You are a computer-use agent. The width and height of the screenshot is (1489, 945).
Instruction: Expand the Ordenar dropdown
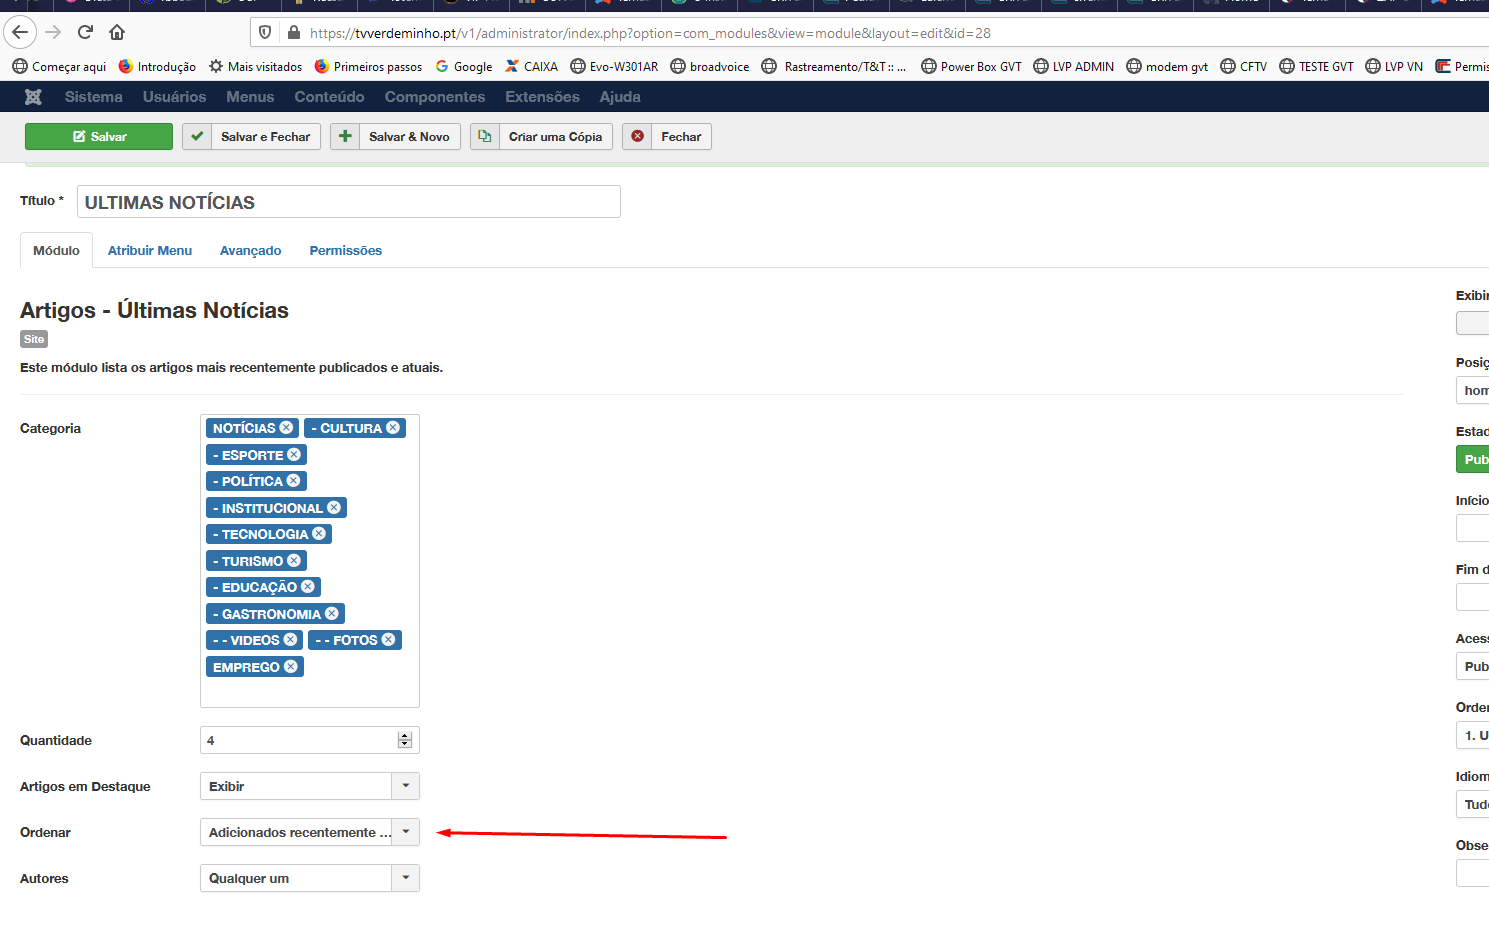tap(310, 832)
